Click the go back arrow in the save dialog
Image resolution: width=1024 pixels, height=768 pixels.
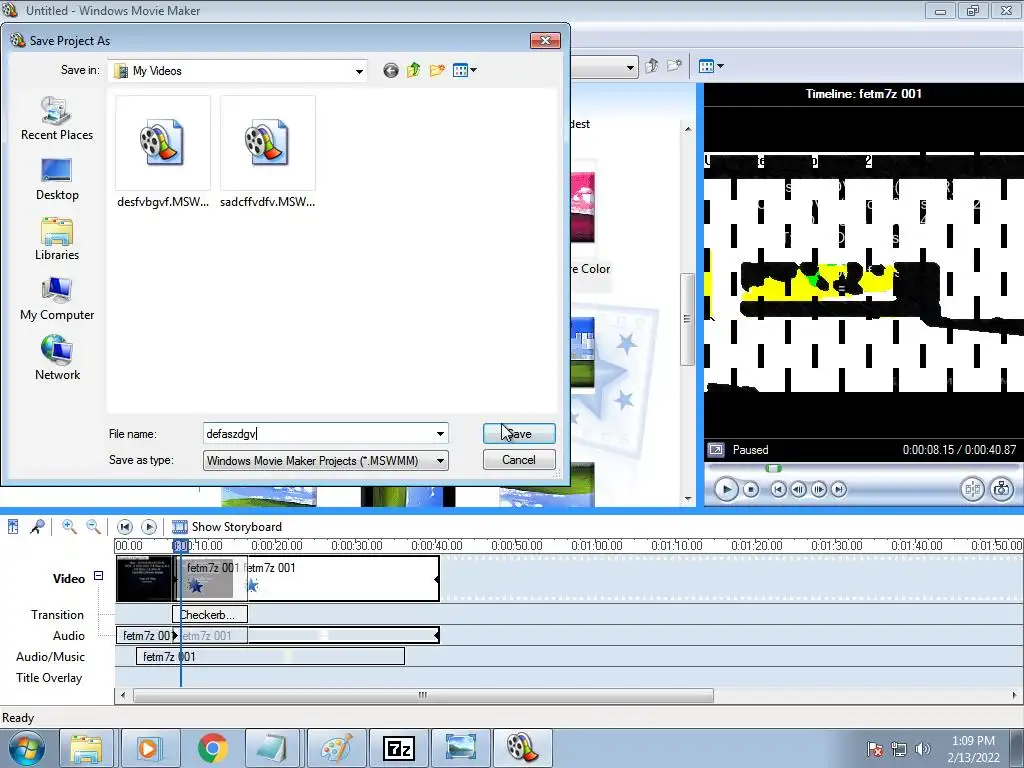[391, 71]
